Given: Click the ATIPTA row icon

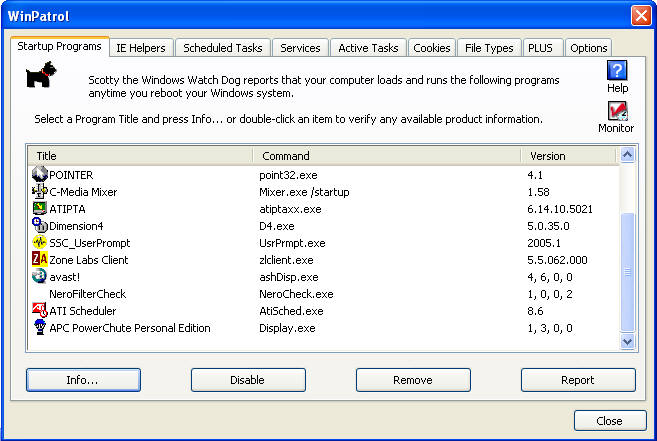Looking at the screenshot, I should [x=40, y=208].
